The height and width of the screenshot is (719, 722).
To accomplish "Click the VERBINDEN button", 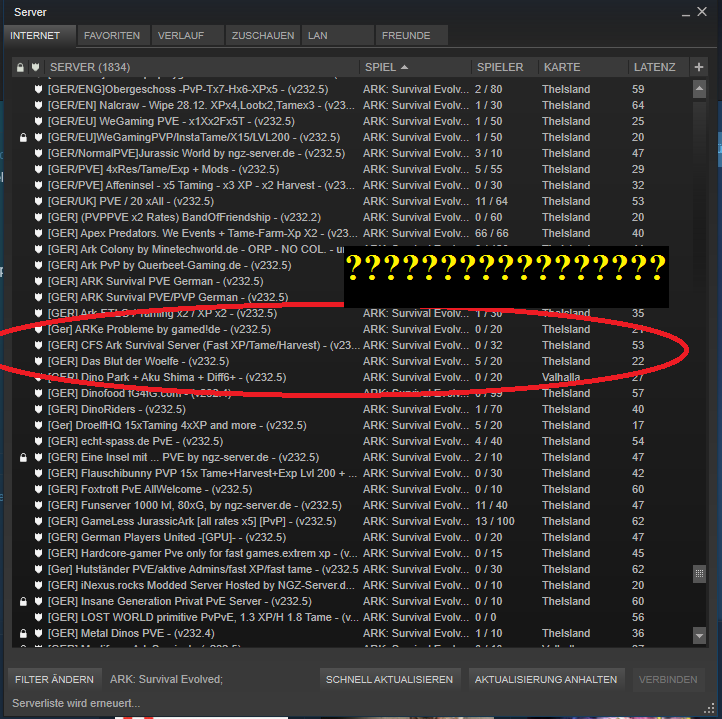I will coord(668,679).
